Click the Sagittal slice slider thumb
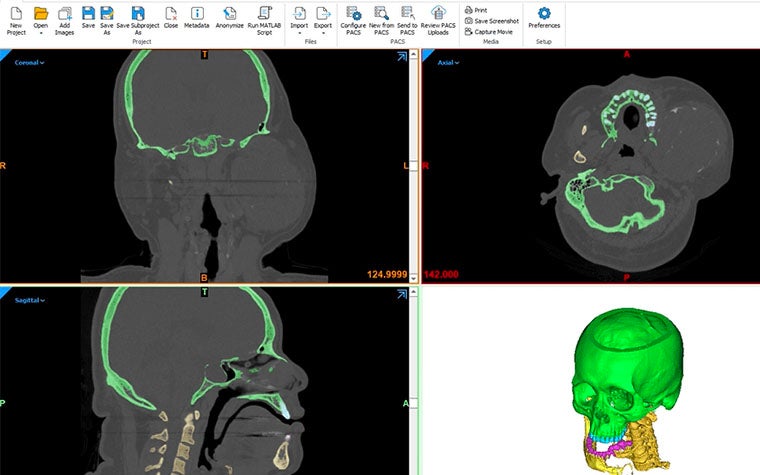Screen dimensions: 760x475 tap(413, 403)
